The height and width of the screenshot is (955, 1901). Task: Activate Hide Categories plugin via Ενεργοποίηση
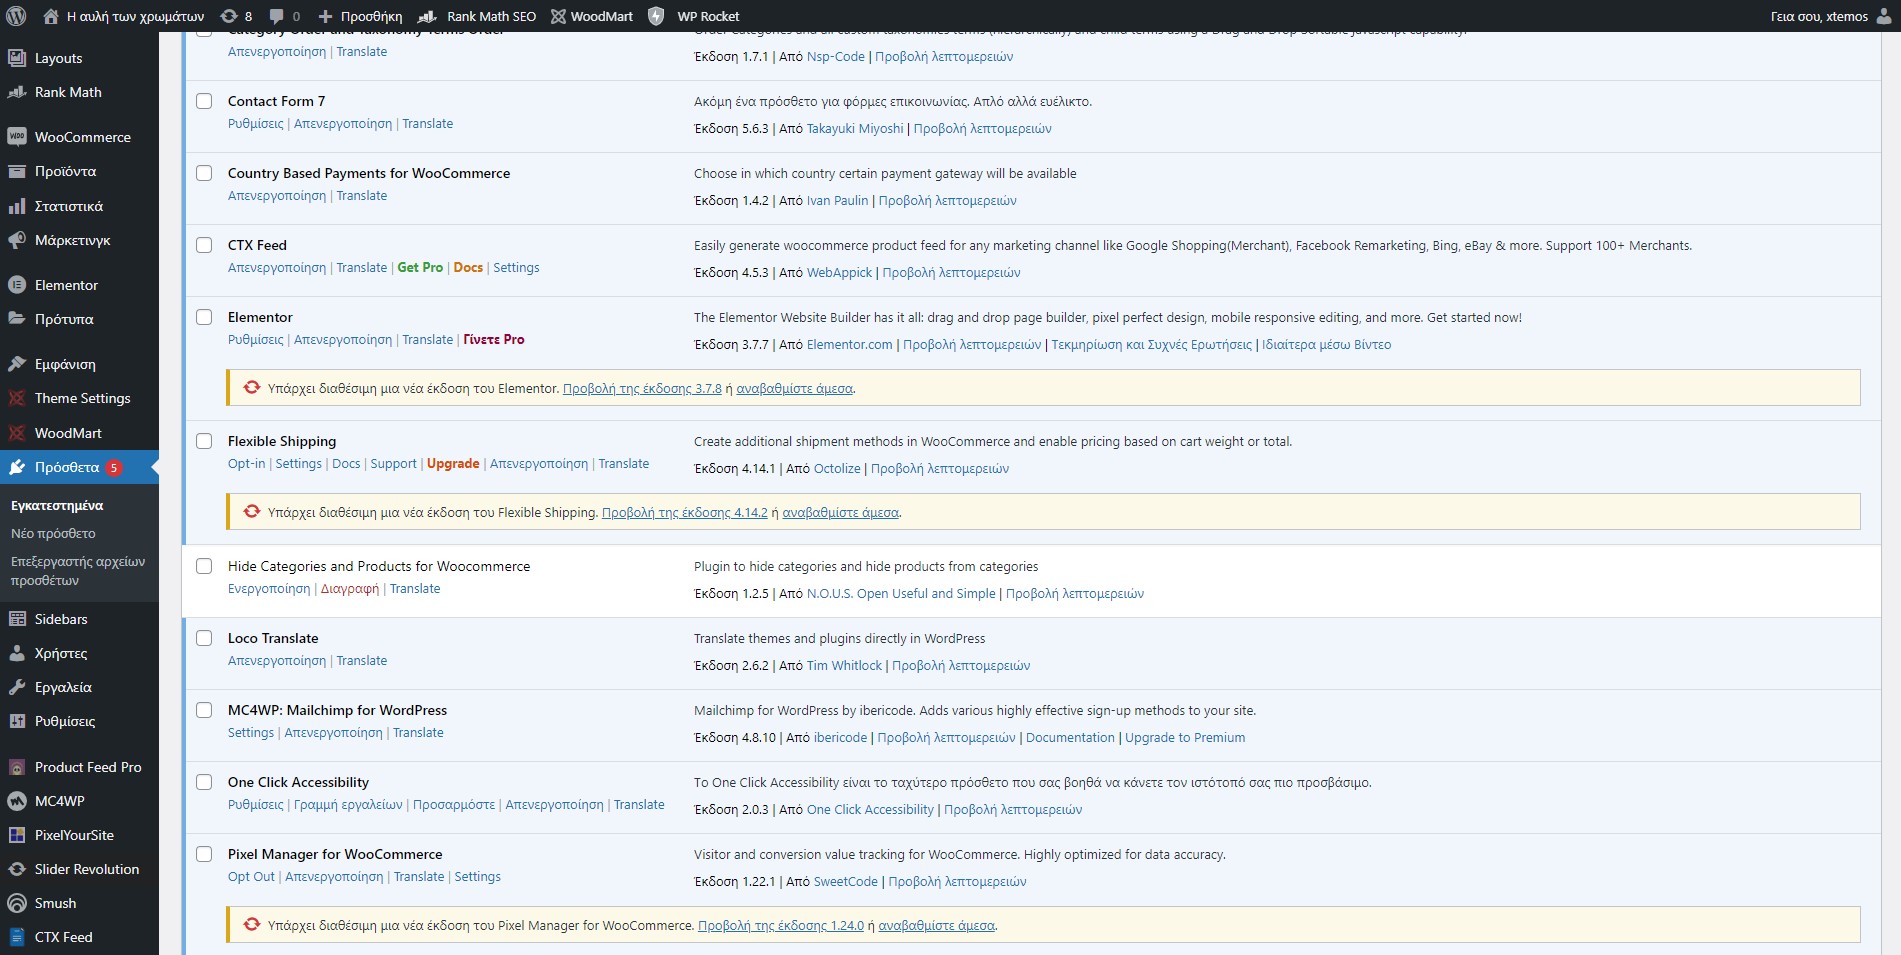[269, 589]
